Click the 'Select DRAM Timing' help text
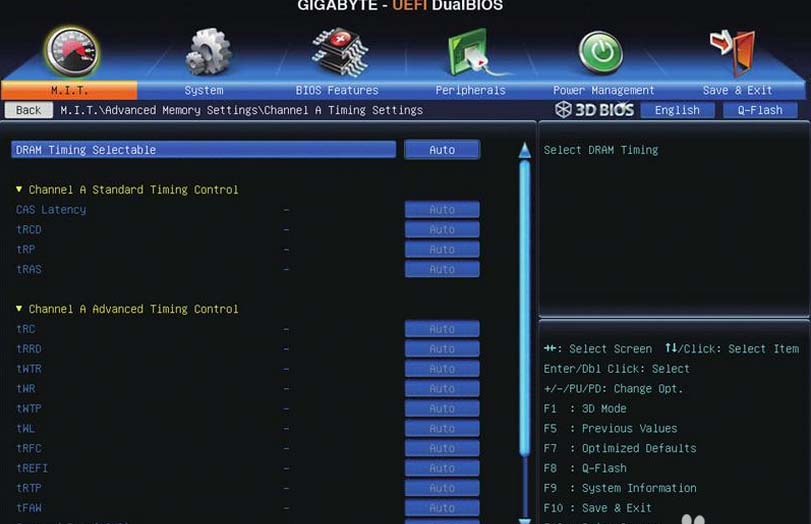The height and width of the screenshot is (524, 811). [x=600, y=150]
